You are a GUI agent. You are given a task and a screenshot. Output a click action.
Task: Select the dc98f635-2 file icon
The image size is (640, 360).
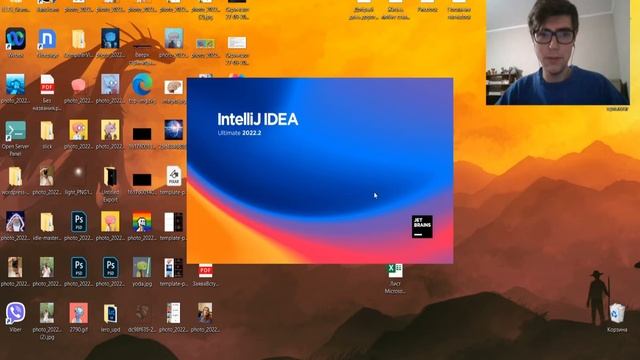tap(142, 313)
